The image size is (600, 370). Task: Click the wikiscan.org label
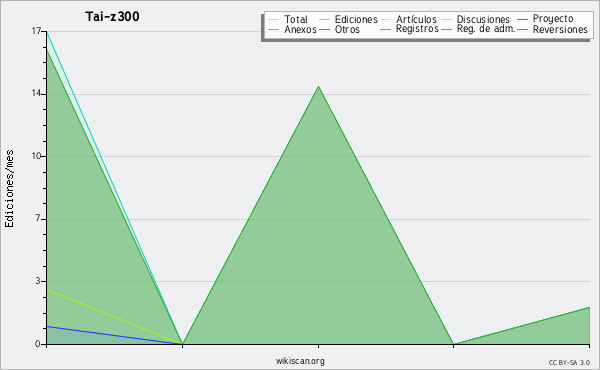point(300,361)
